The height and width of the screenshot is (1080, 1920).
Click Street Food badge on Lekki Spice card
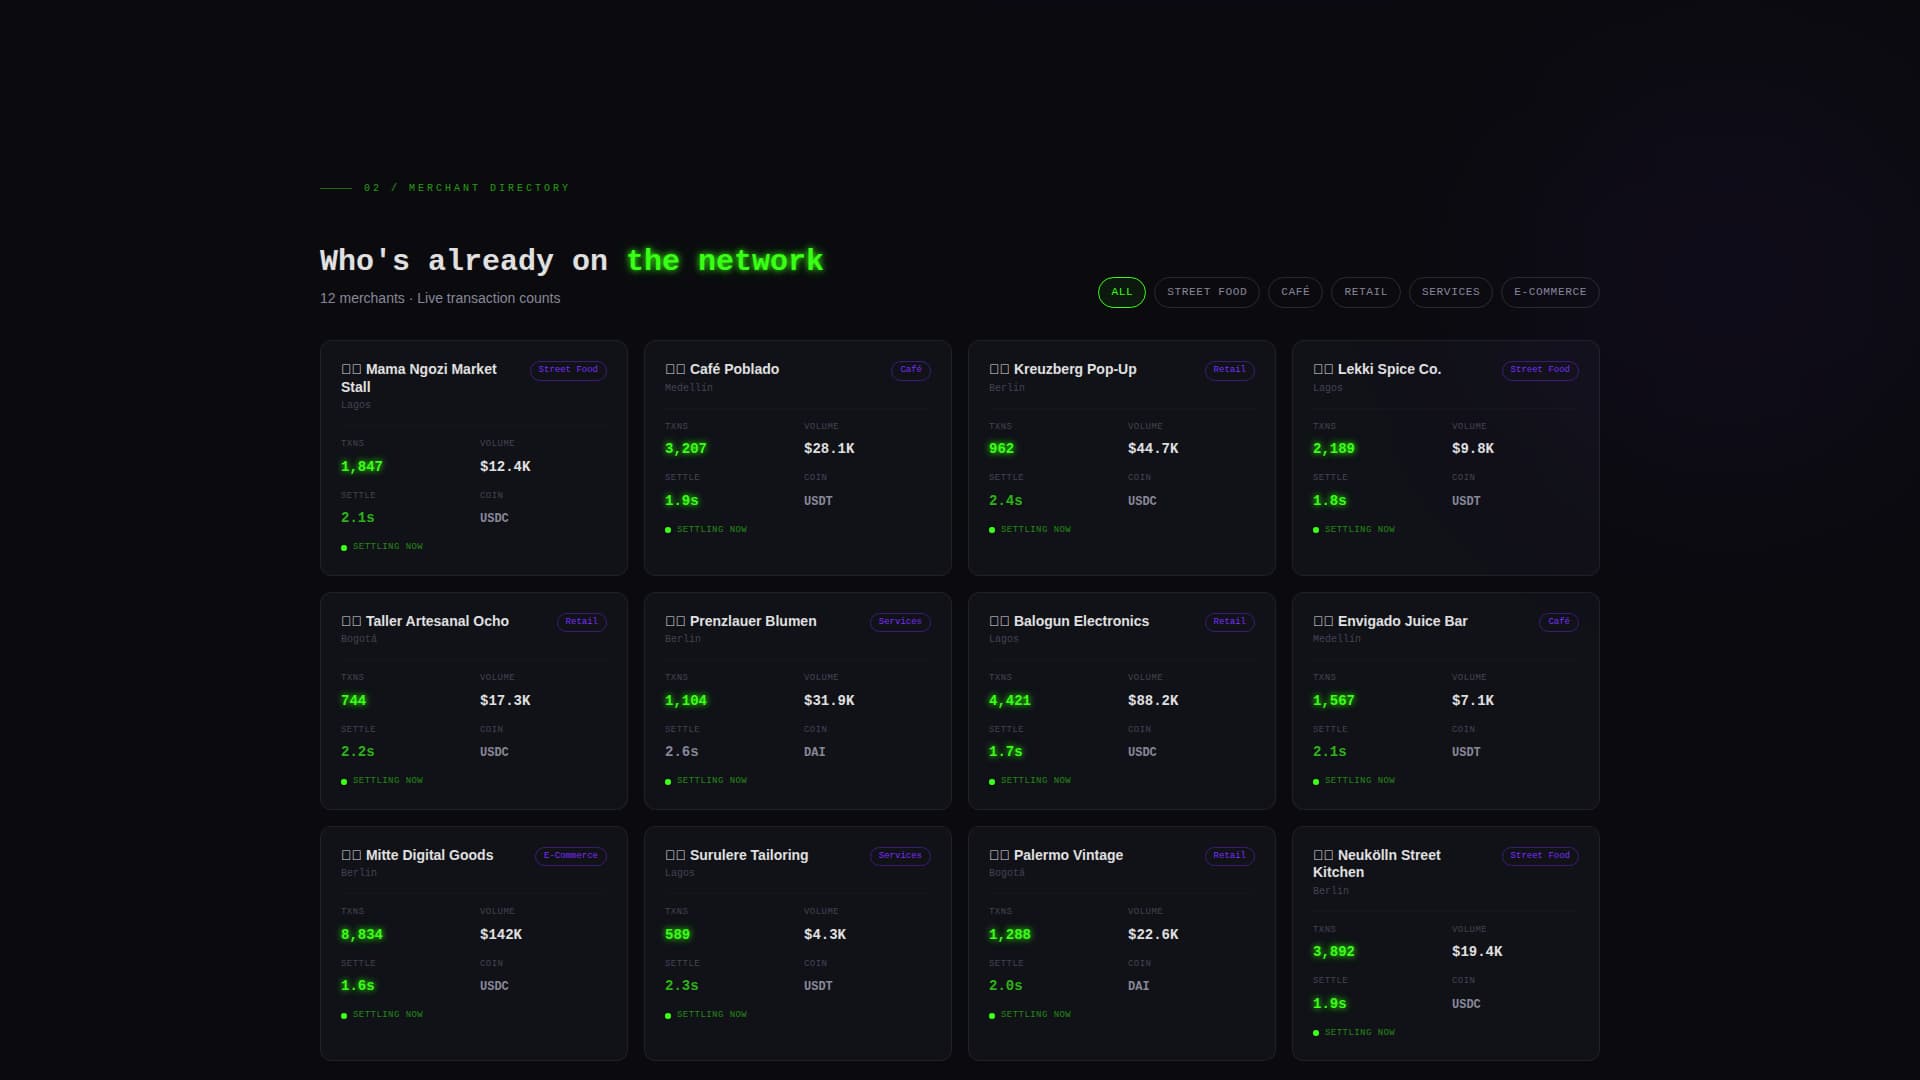click(1540, 370)
